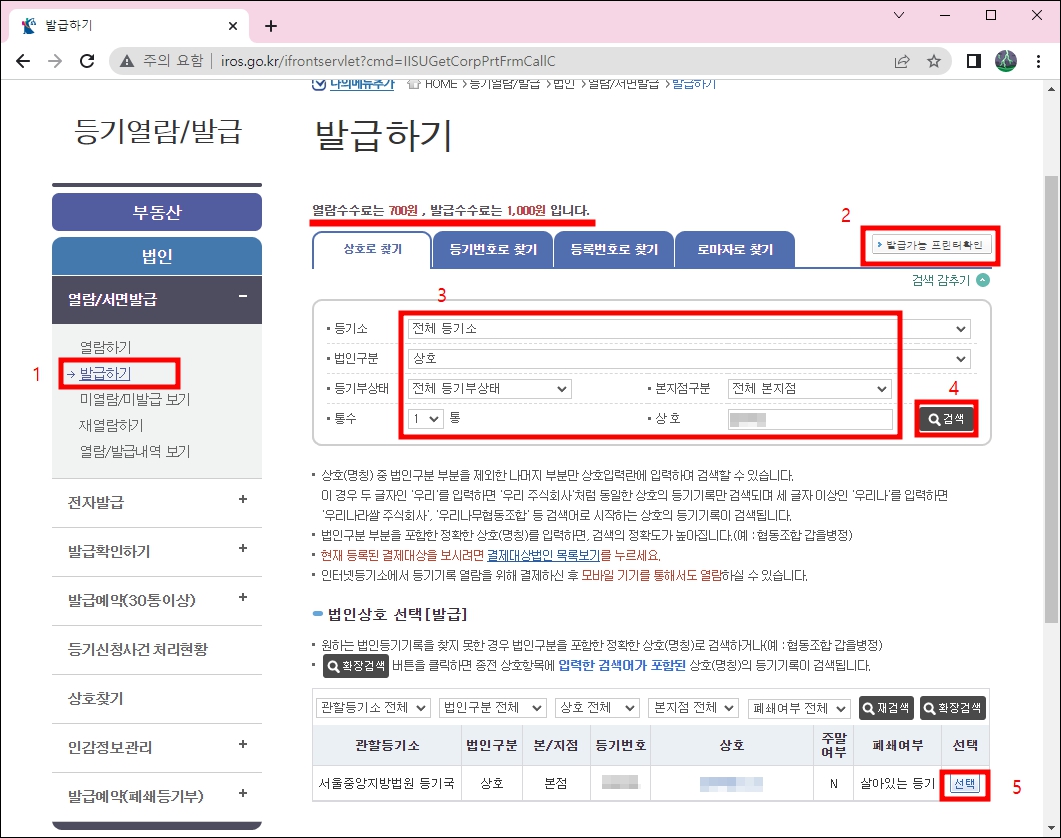Reload the page with the browser refresh icon

[x=87, y=60]
